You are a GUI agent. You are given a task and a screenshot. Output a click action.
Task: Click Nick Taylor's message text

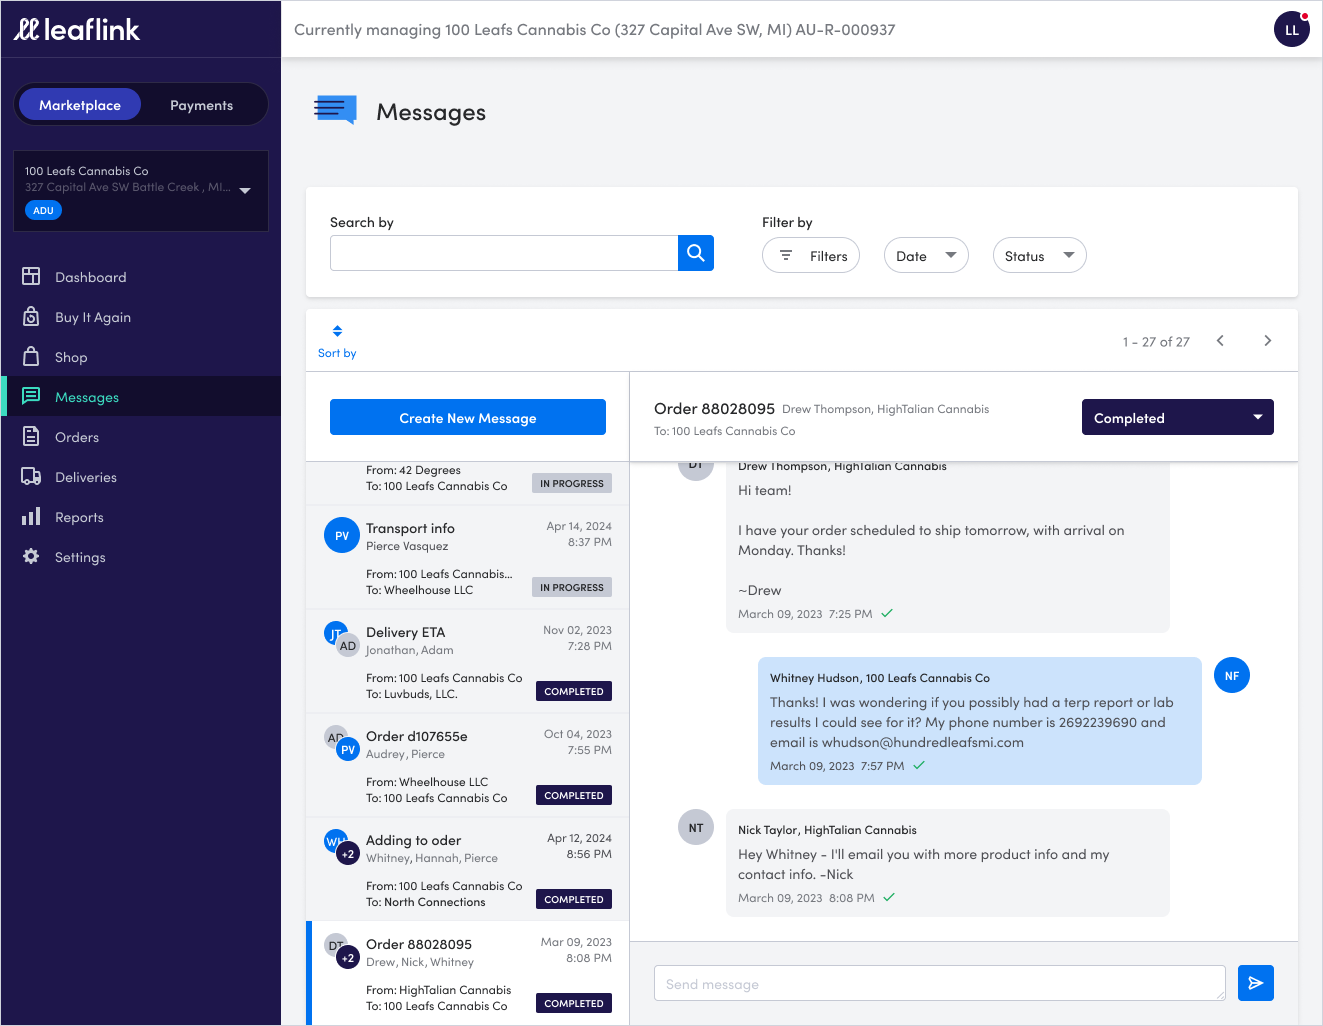(923, 864)
